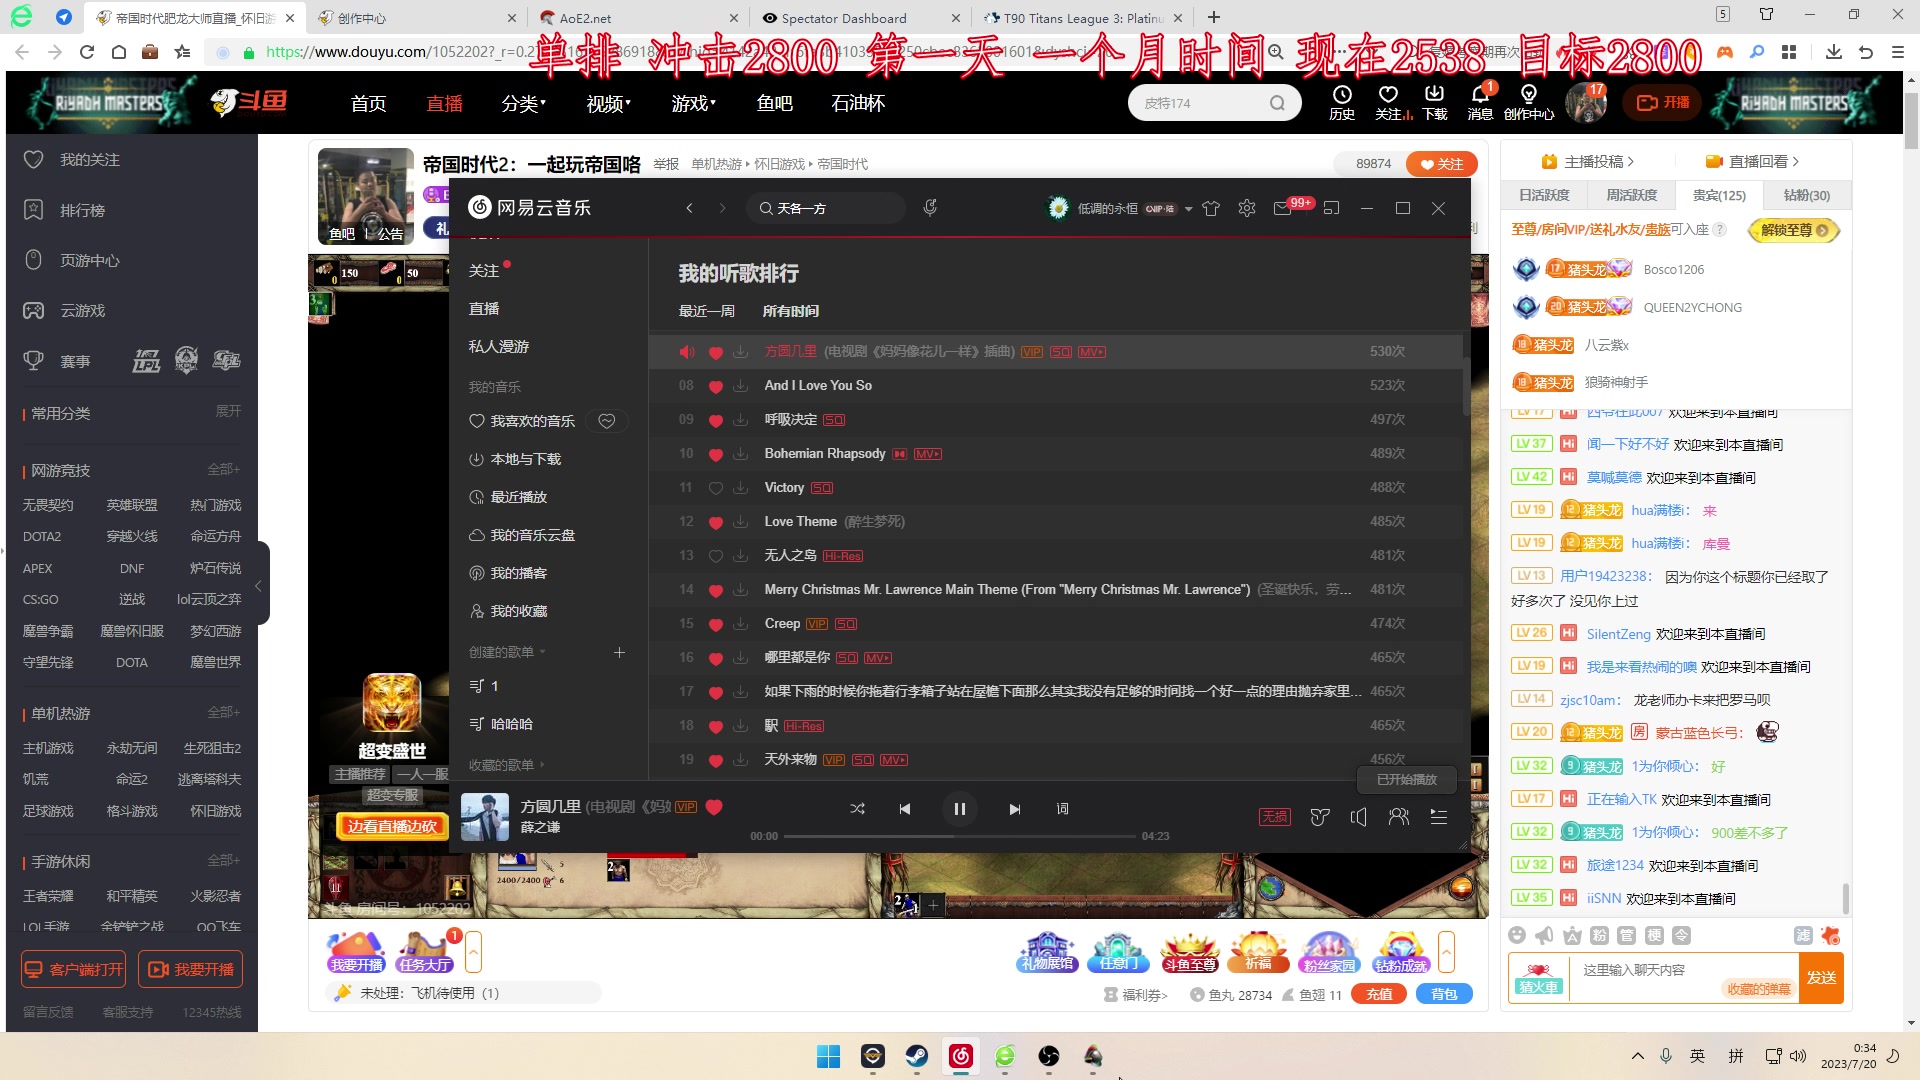Switch to mini player mode icon
The height and width of the screenshot is (1080, 1920).
(x=1331, y=208)
